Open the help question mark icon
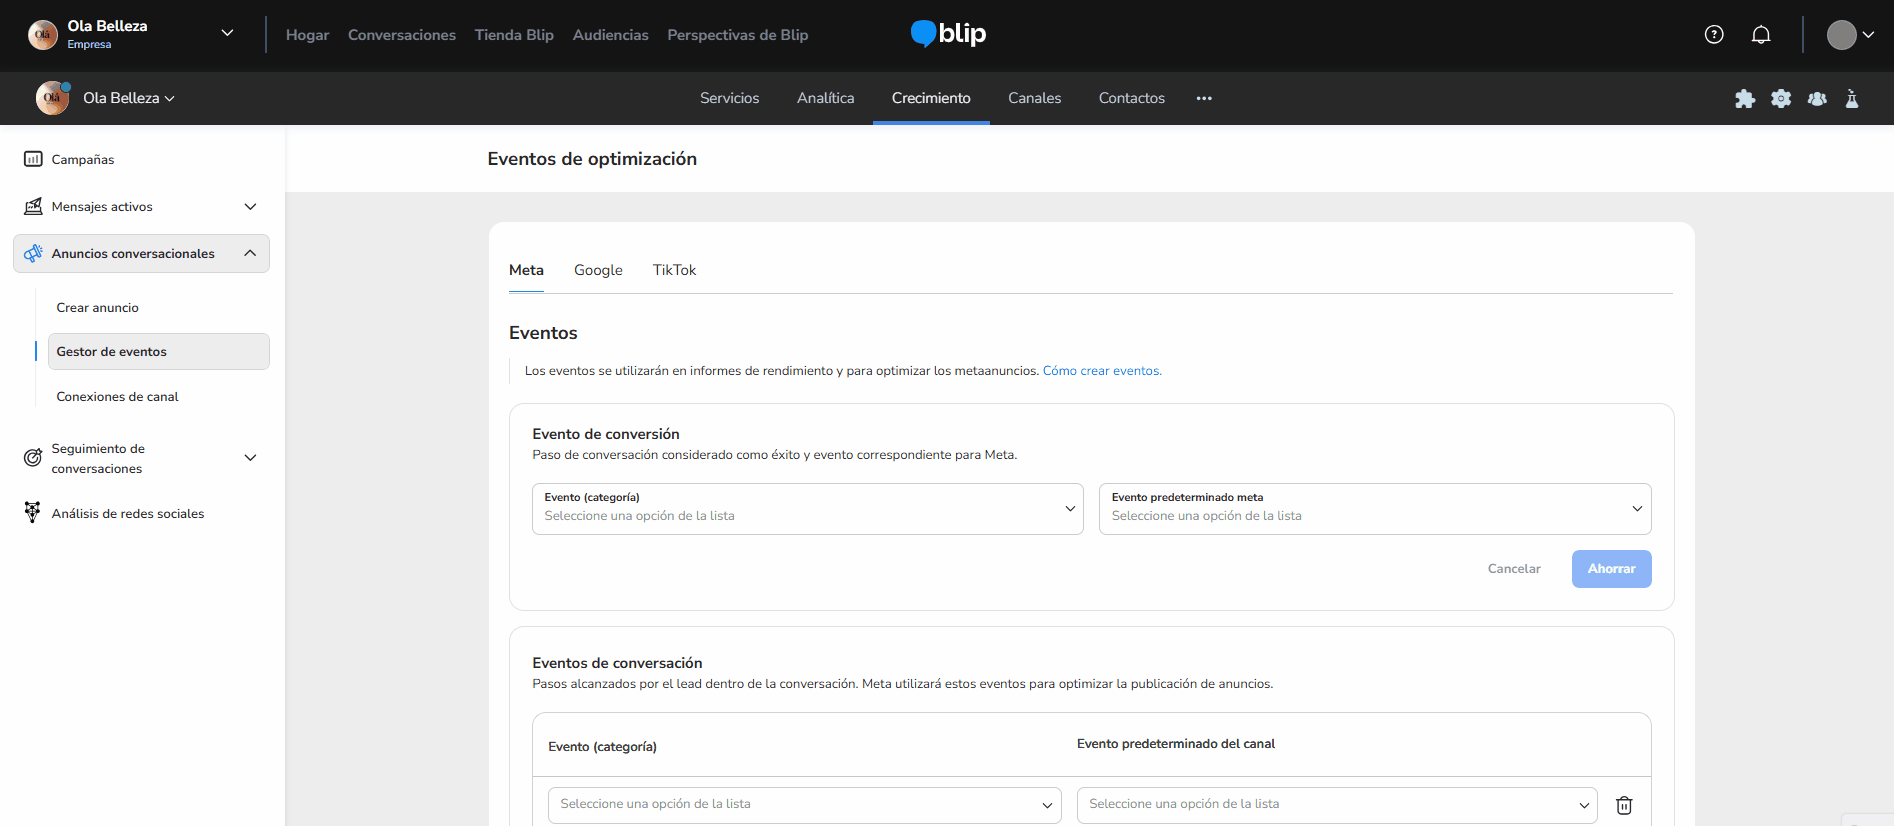This screenshot has width=1894, height=826. click(x=1714, y=35)
